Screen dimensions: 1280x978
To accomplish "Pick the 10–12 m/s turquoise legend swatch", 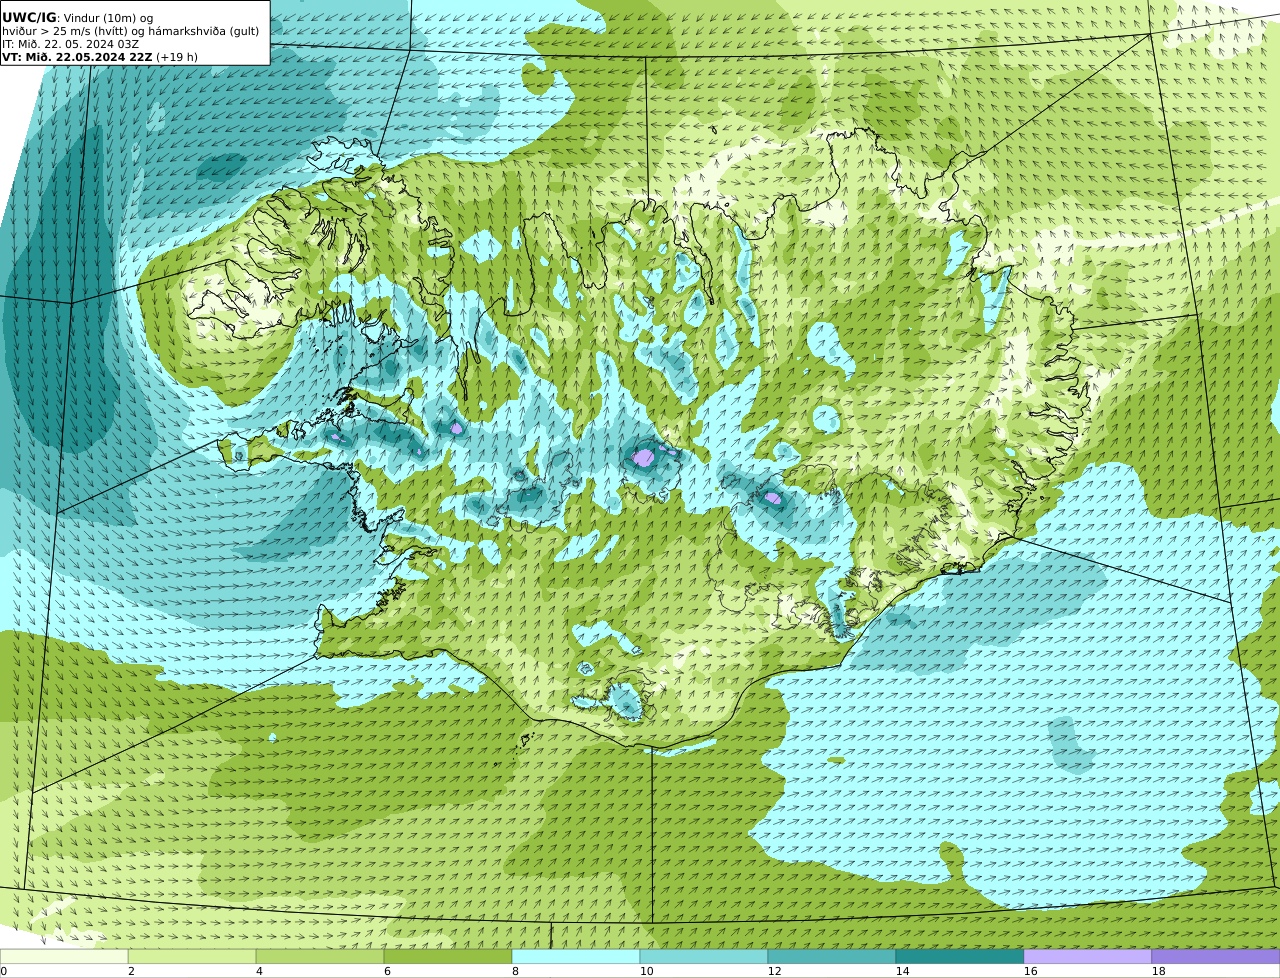I will click(x=704, y=956).
